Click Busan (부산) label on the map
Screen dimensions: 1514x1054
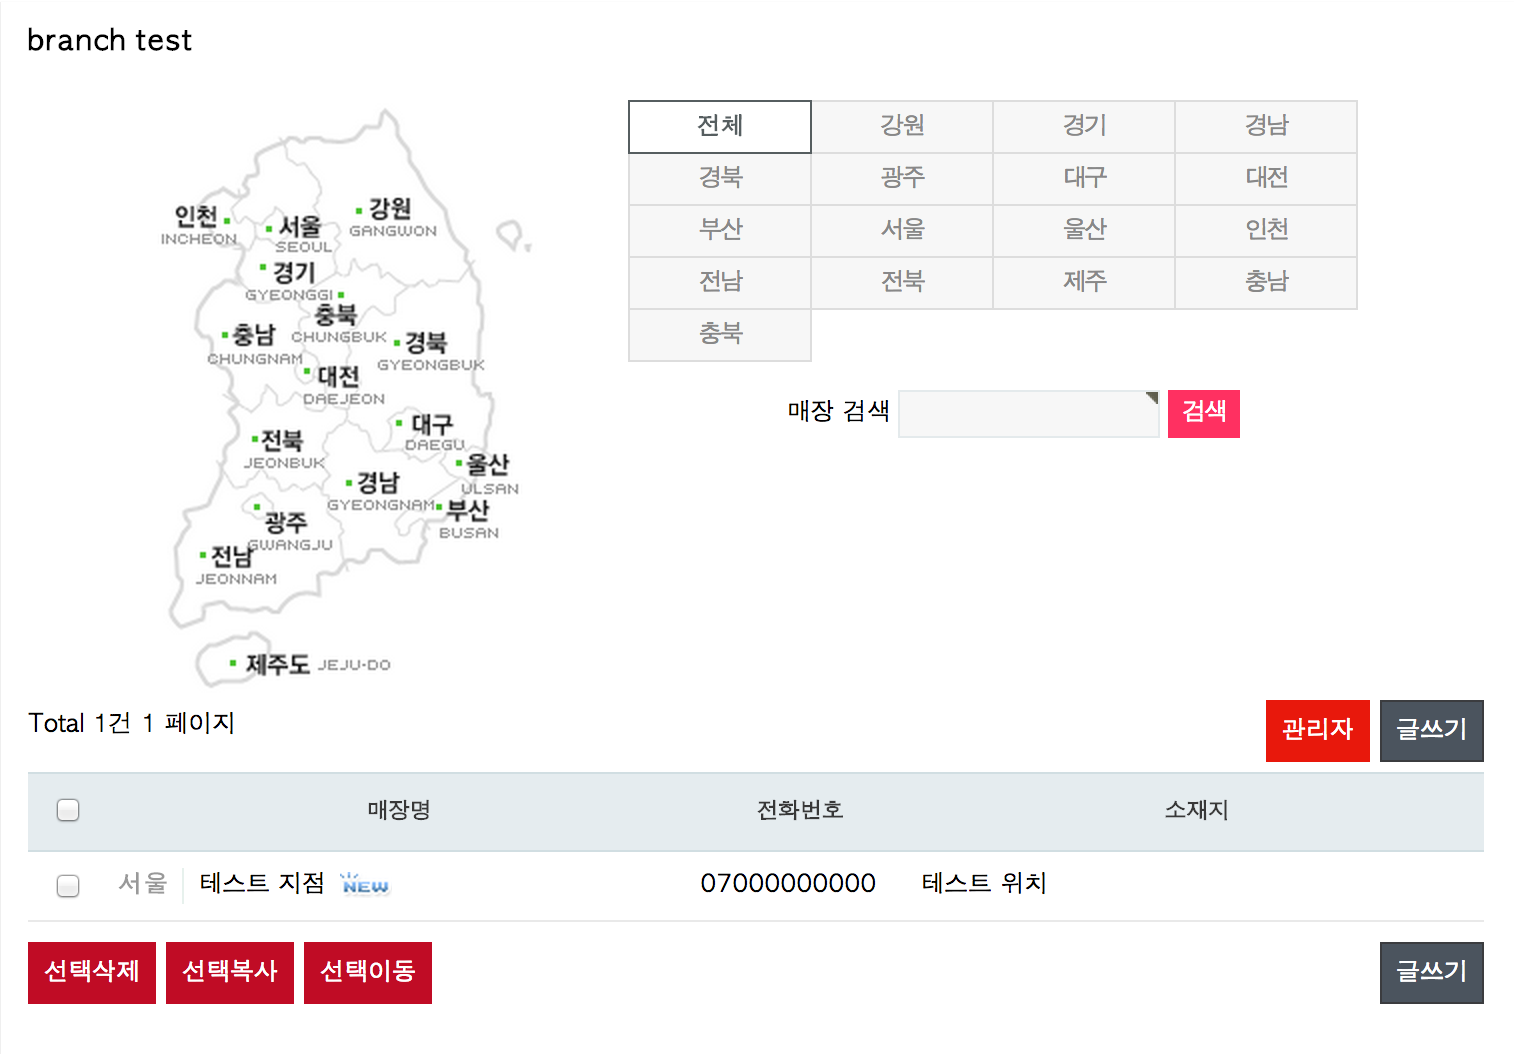pos(467,511)
